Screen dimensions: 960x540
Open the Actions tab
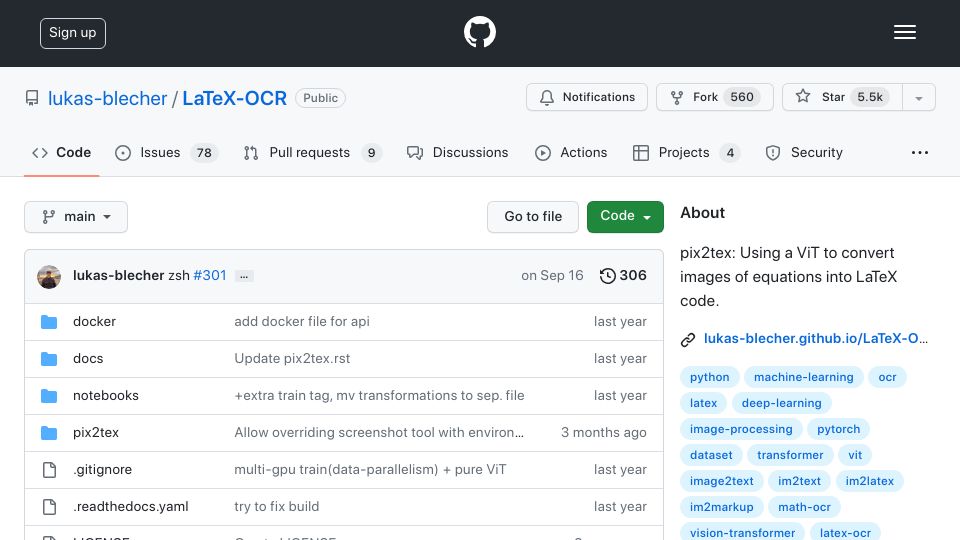tap(571, 152)
